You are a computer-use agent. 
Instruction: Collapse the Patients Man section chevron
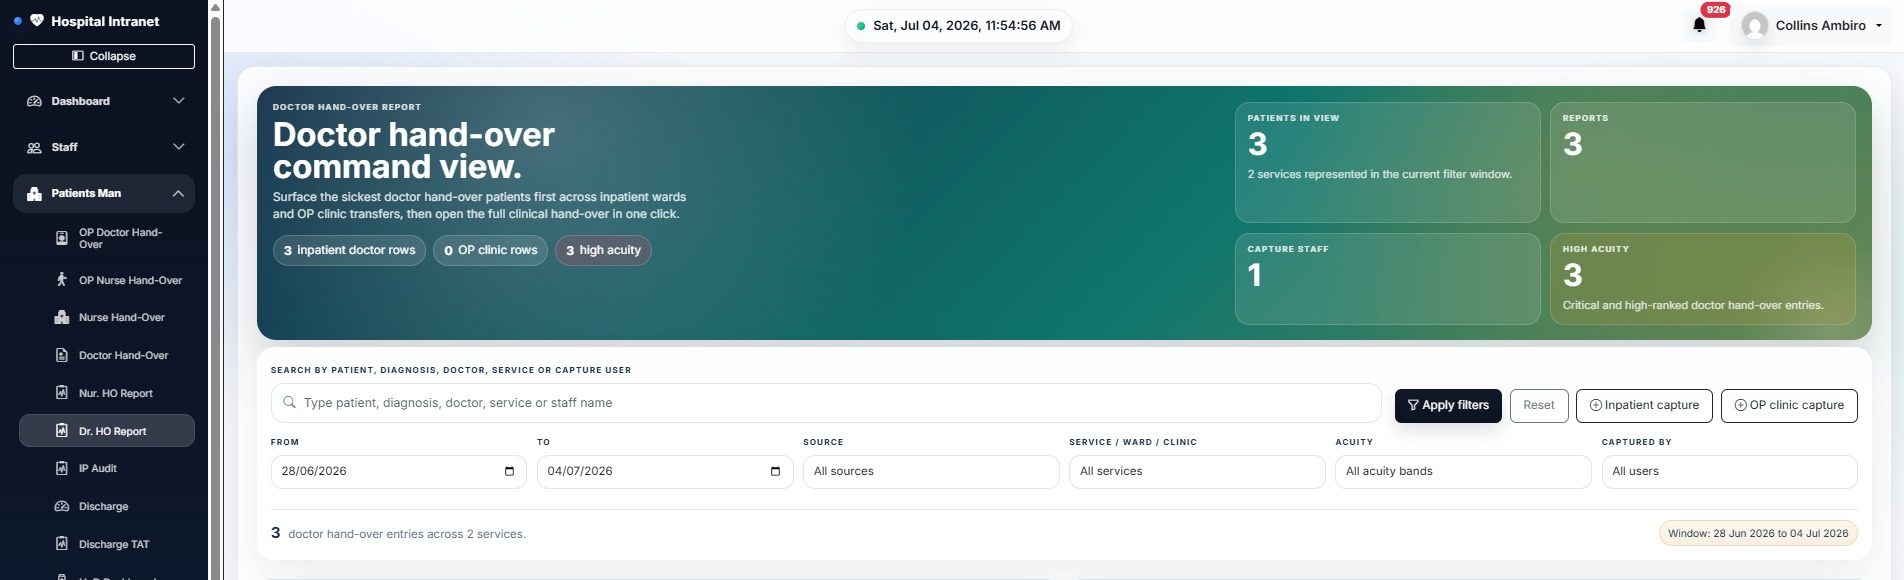[178, 193]
